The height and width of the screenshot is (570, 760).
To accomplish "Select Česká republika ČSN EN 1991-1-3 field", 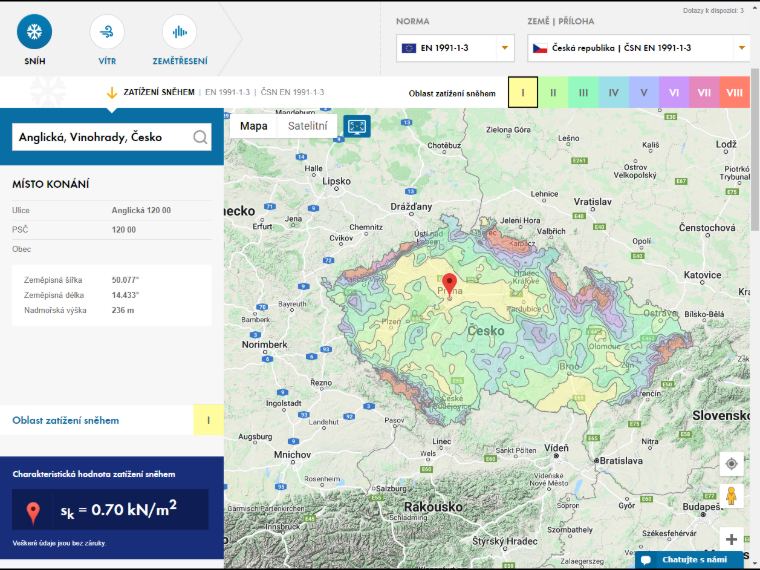I will [639, 48].
